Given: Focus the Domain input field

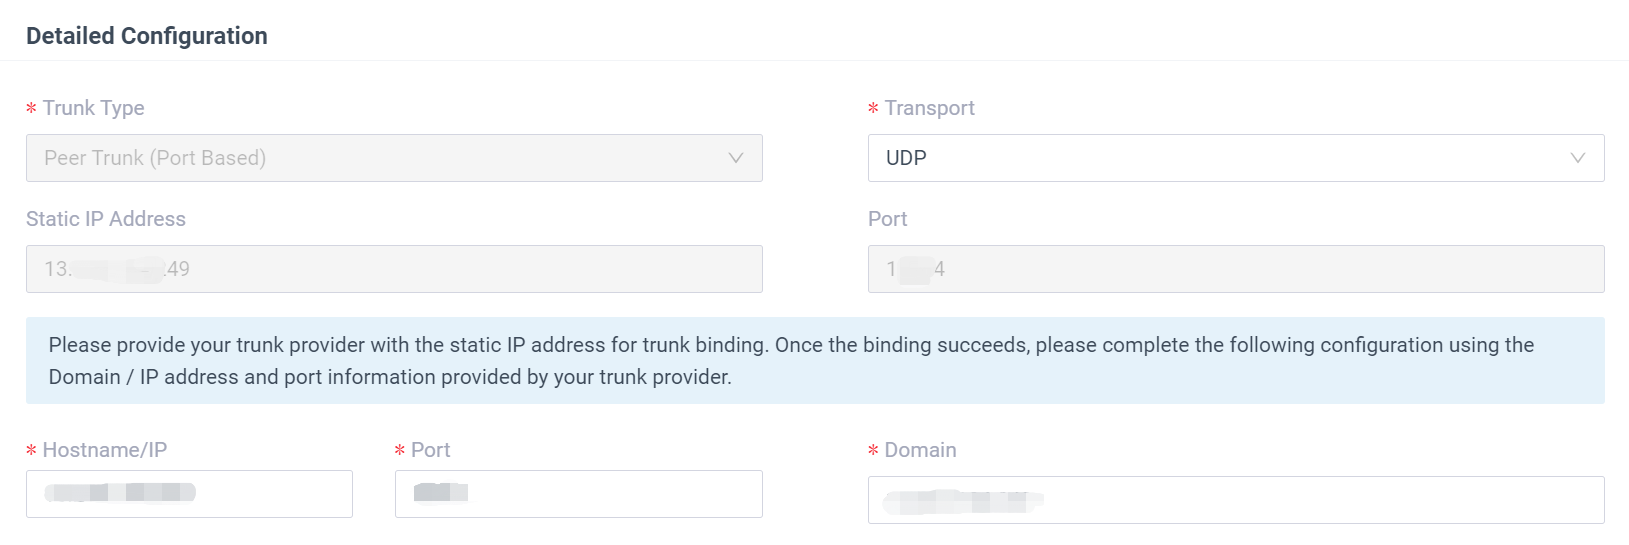Looking at the screenshot, I should coord(1235,500).
